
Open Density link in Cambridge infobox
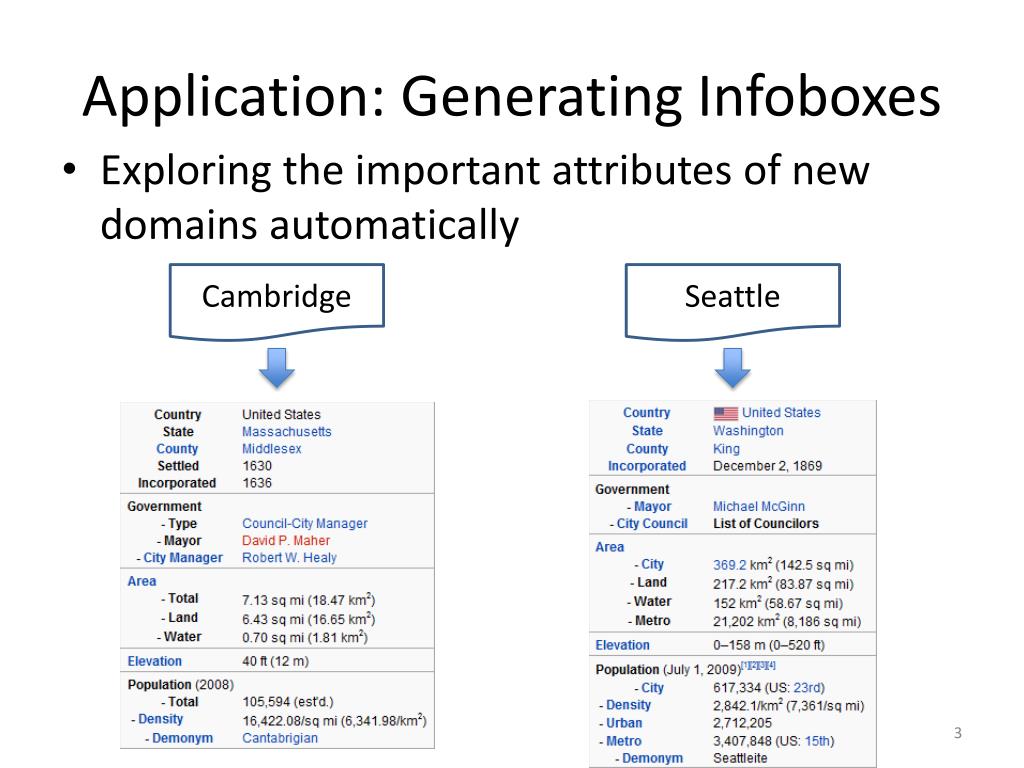point(161,719)
